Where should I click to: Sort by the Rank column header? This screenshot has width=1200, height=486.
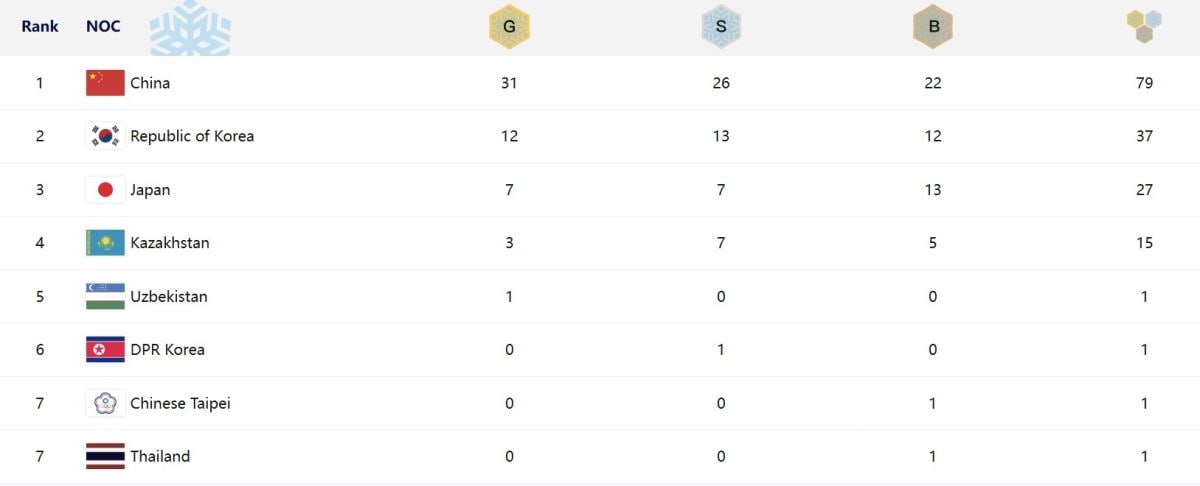pos(40,26)
